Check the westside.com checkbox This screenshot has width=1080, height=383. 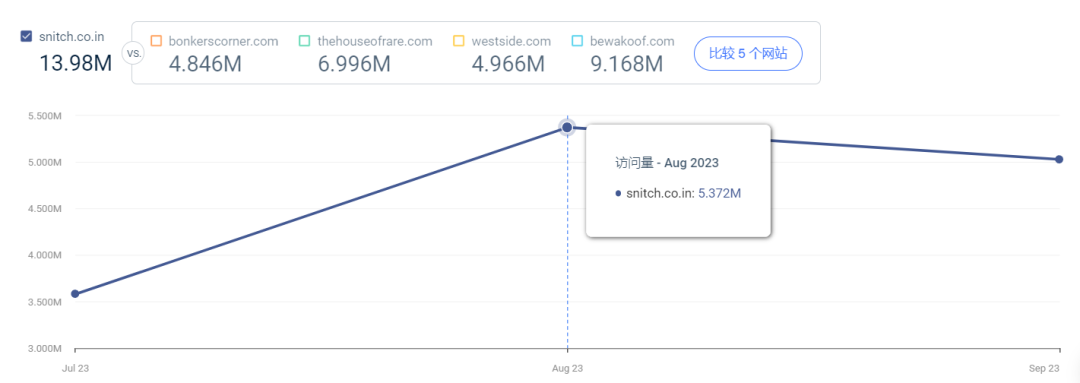click(459, 41)
